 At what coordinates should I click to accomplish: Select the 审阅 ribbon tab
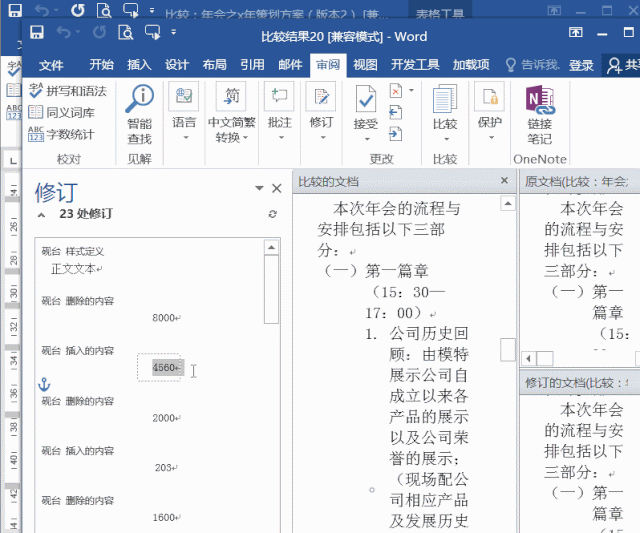[328, 64]
